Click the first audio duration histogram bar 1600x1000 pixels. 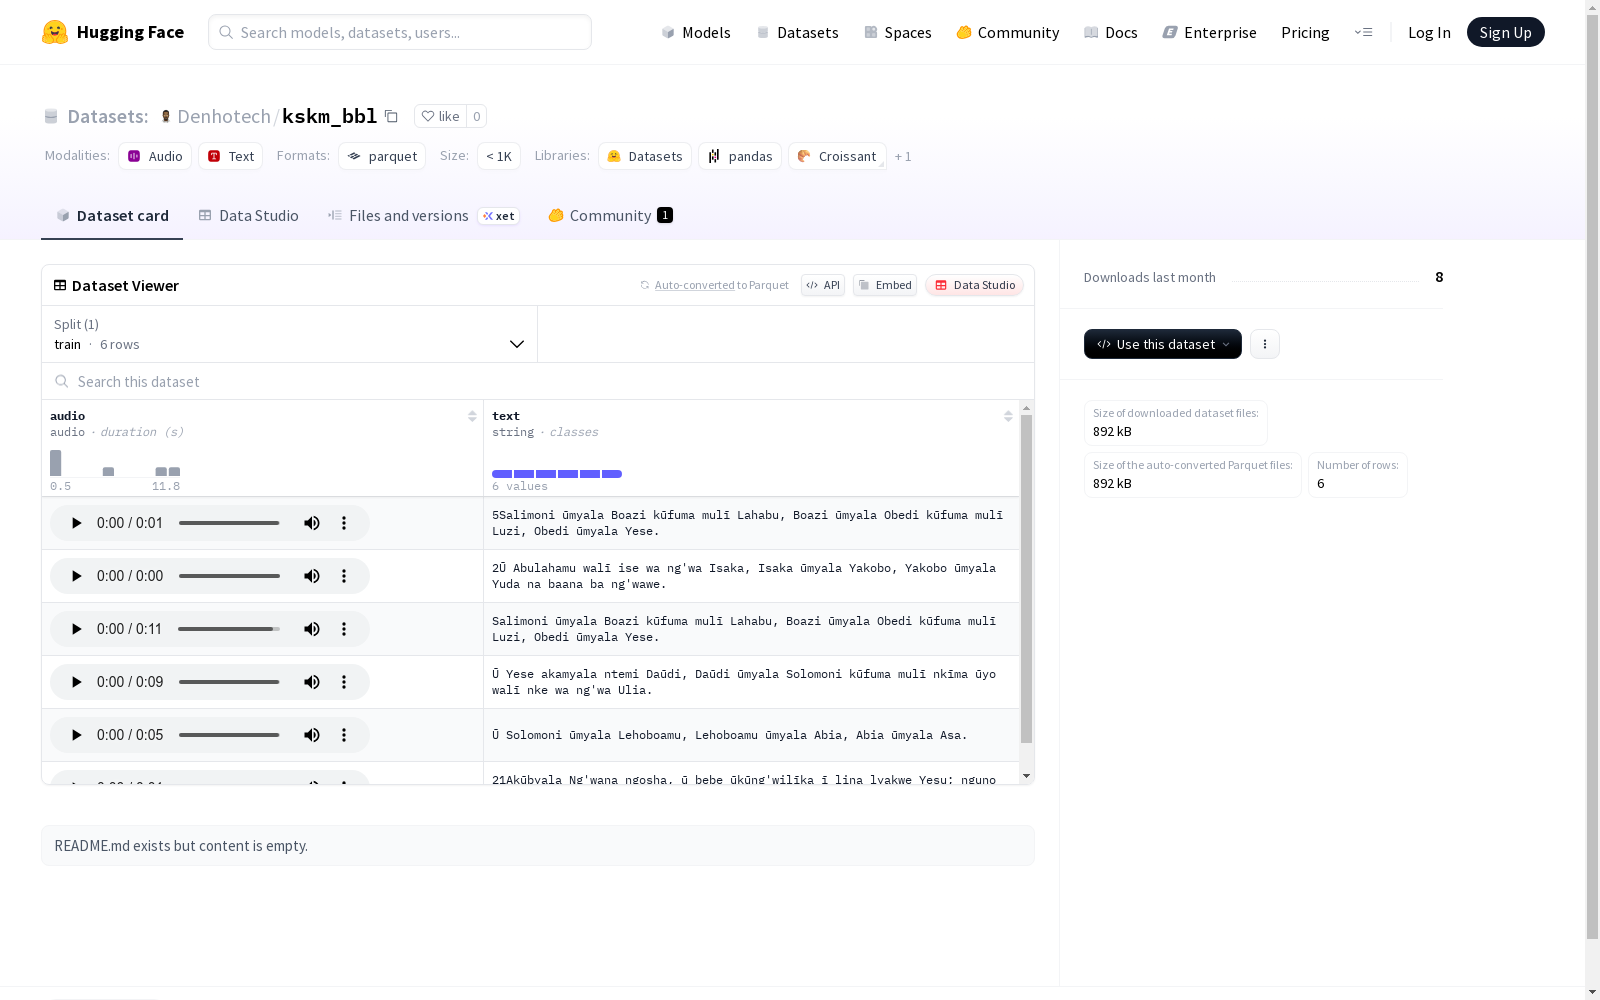[56, 463]
